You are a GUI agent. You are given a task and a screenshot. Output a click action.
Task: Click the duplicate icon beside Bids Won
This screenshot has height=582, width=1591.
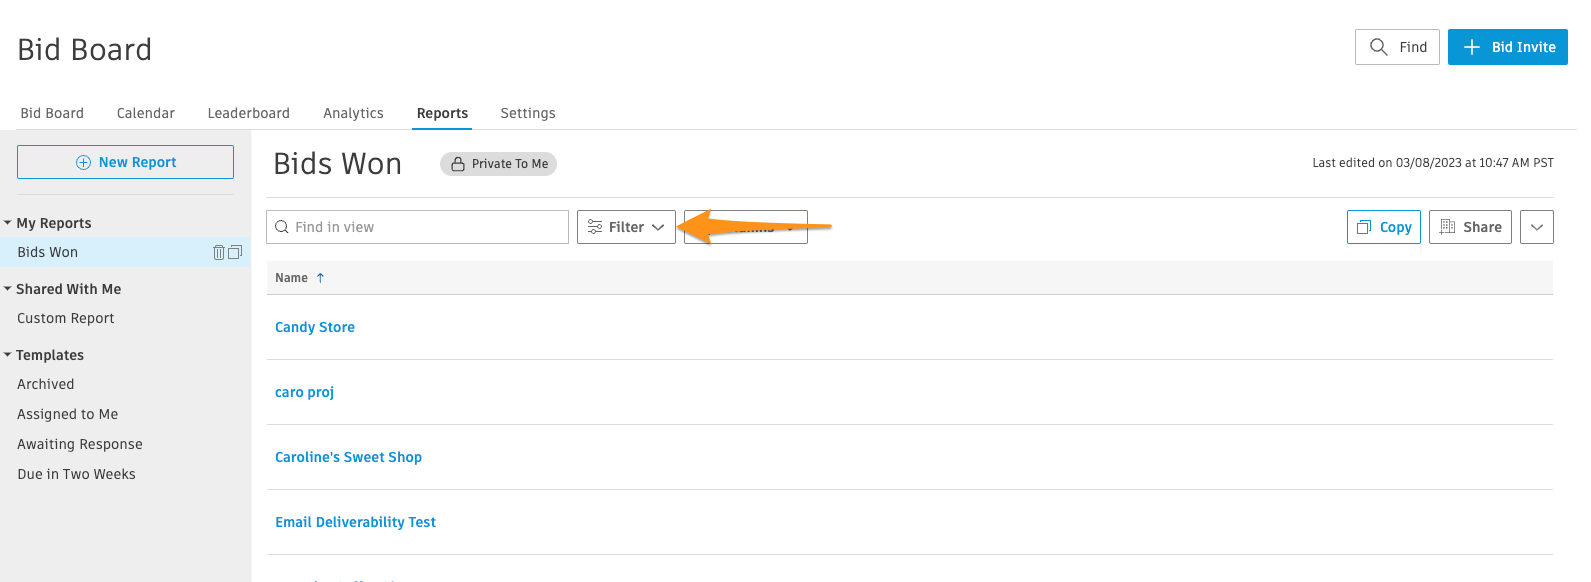(235, 253)
